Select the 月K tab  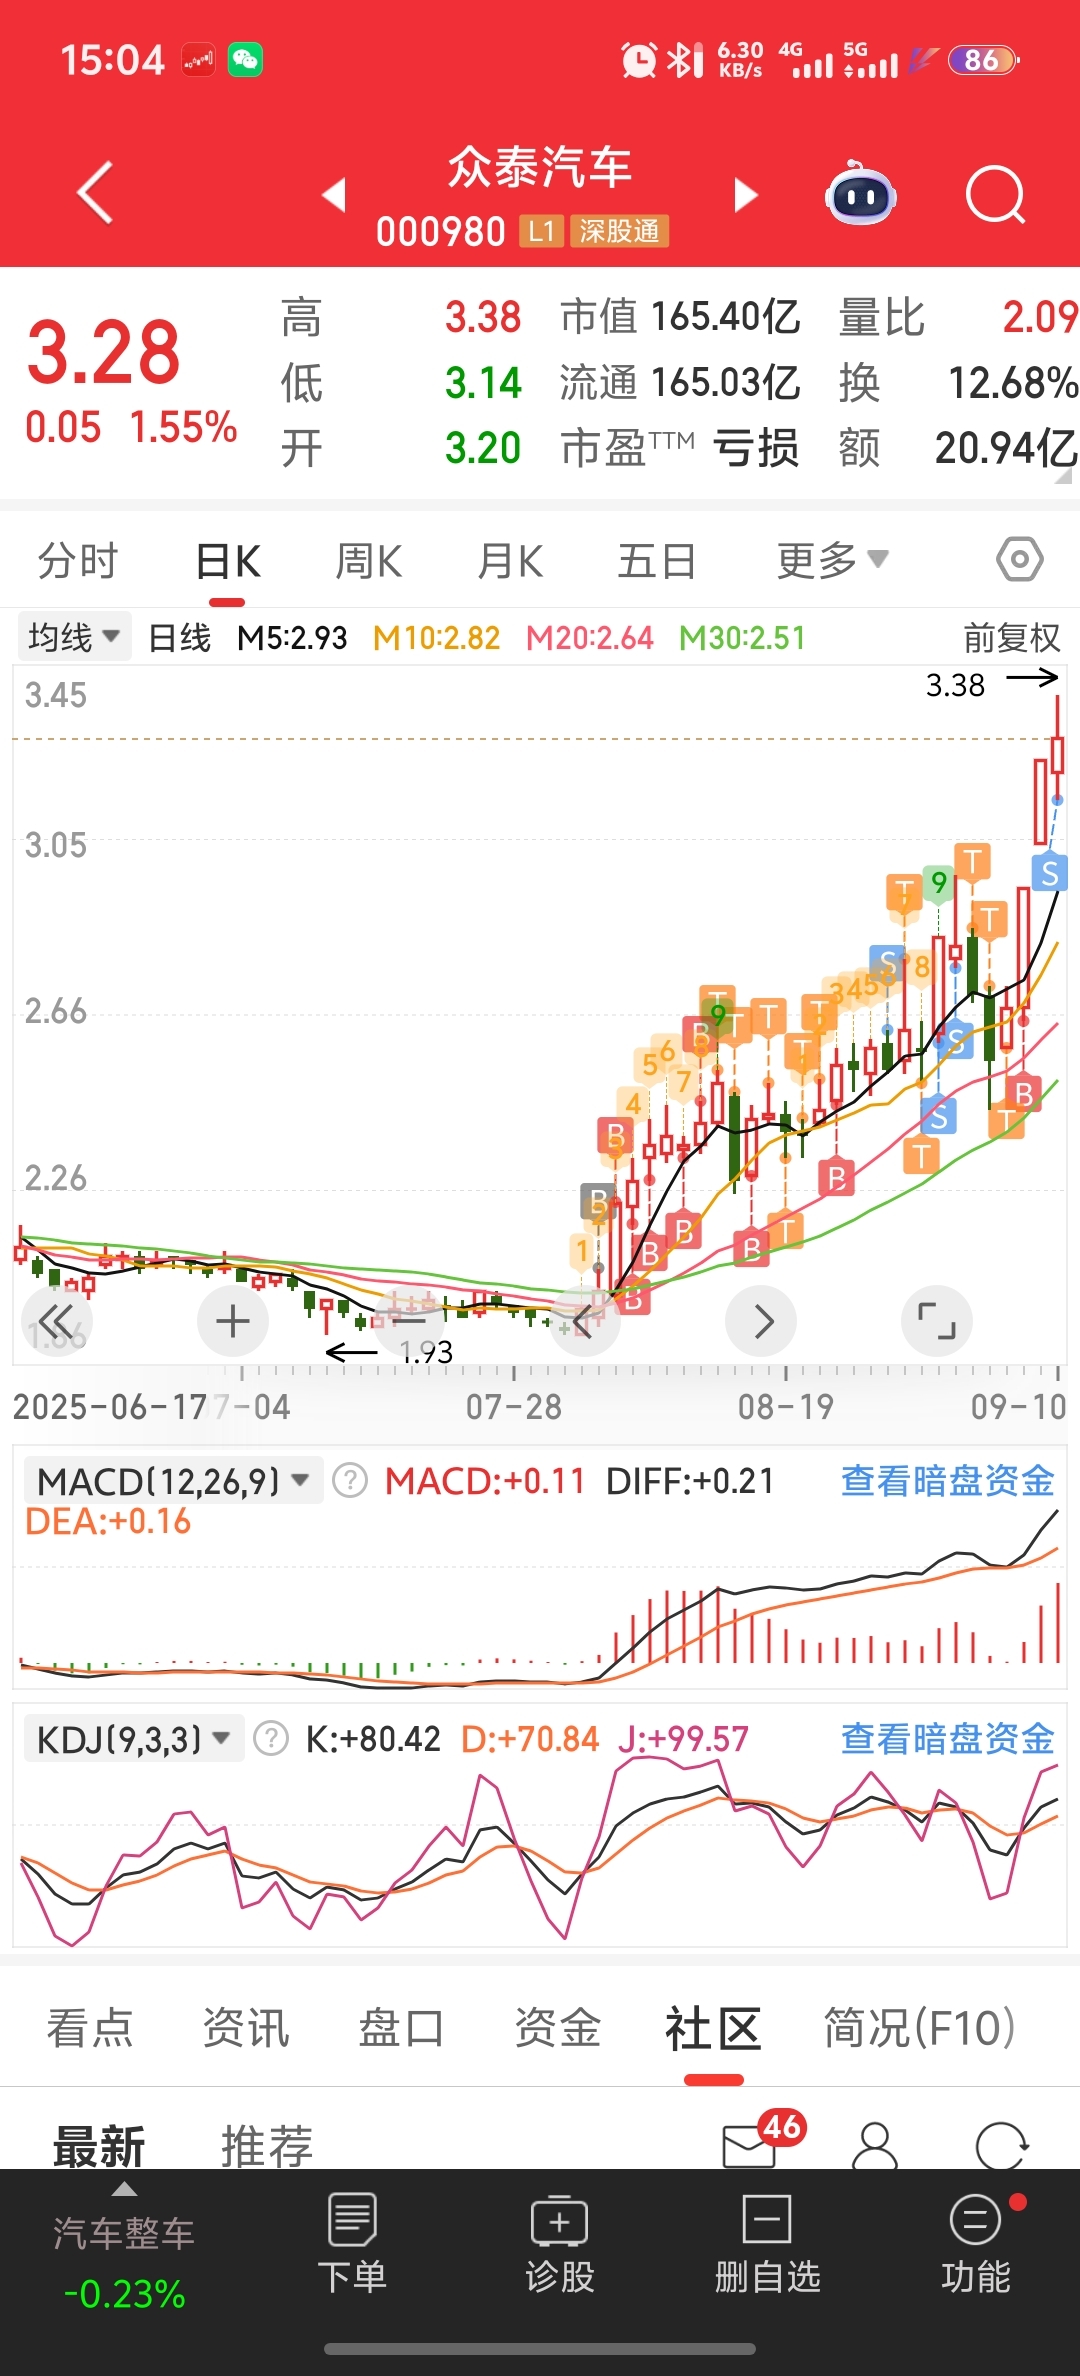(510, 561)
